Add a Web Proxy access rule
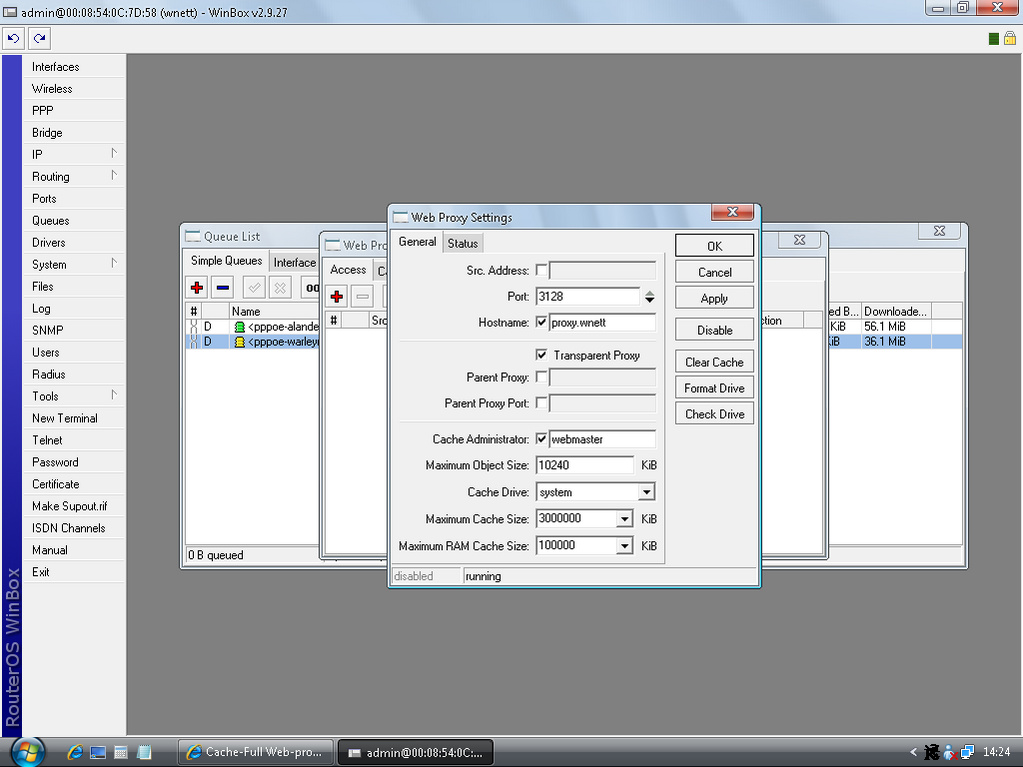 point(337,297)
